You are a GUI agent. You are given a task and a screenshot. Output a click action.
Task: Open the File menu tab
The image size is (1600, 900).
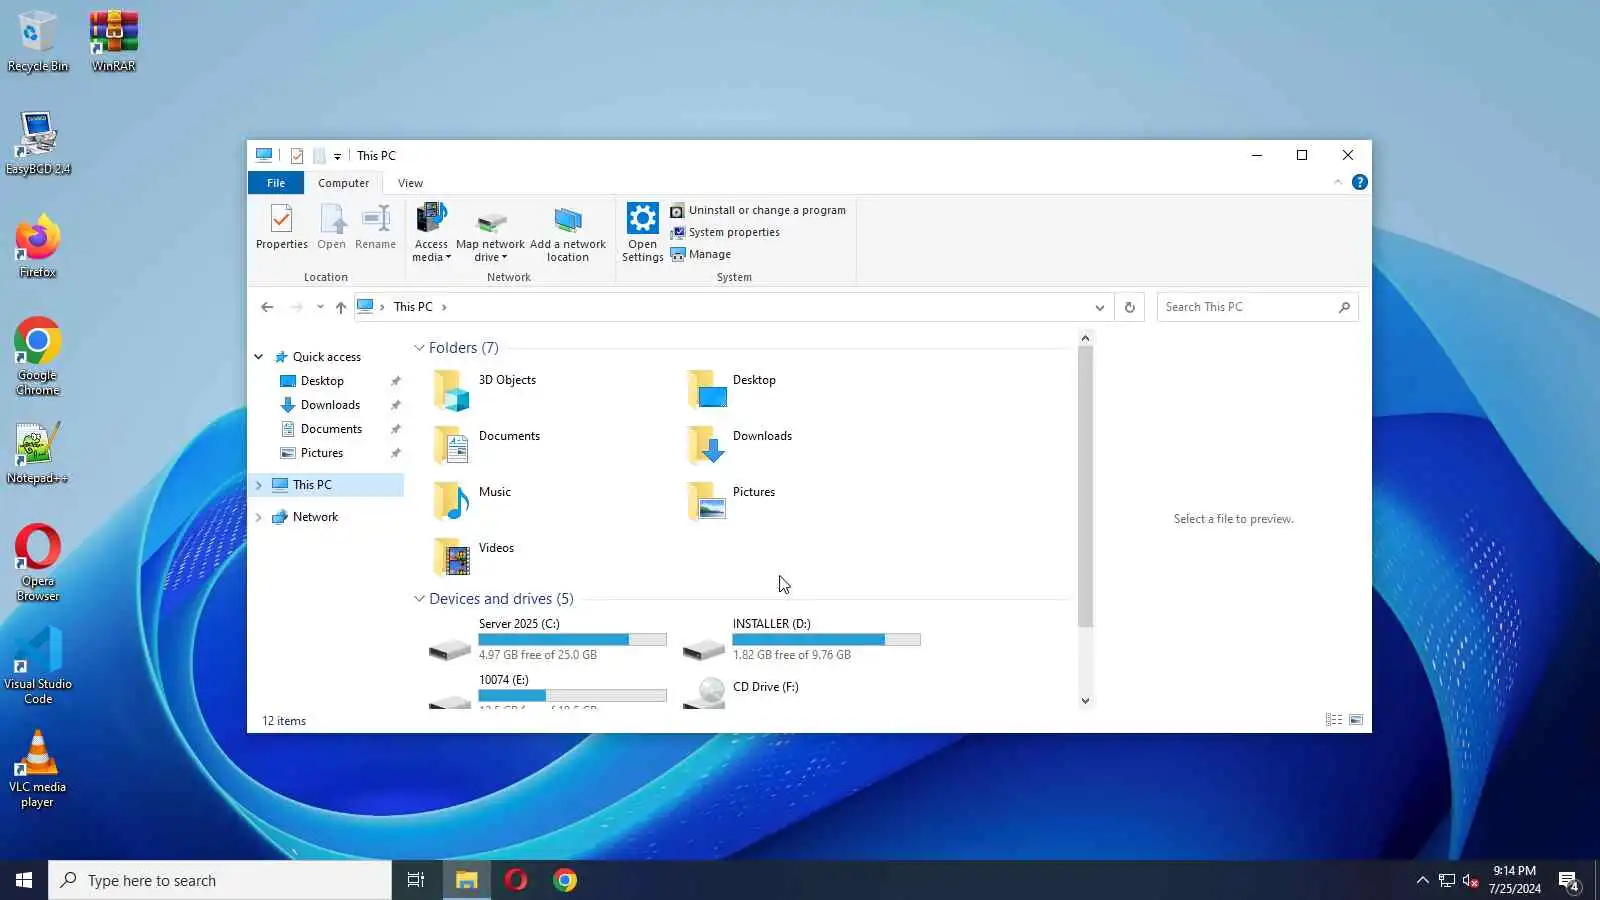click(x=276, y=183)
